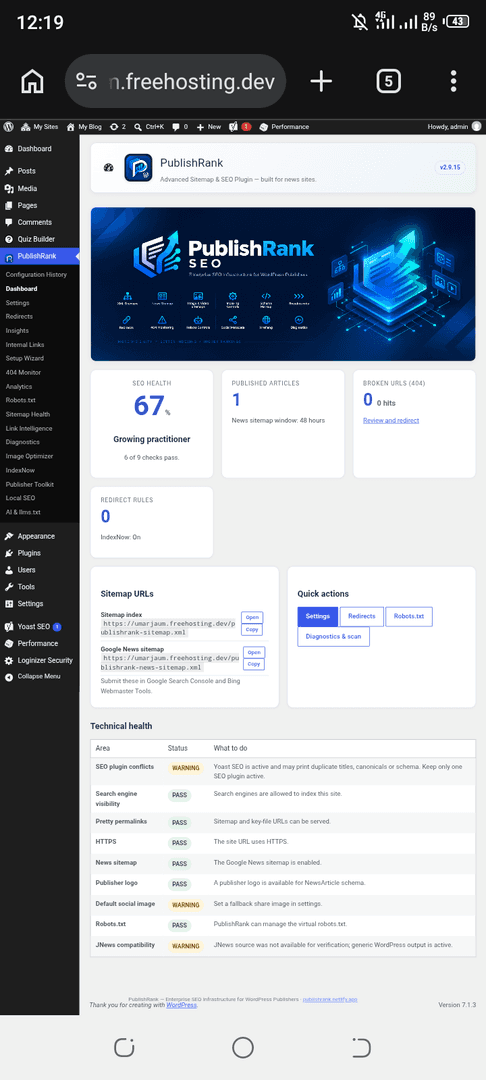Open the New content menu in admin bar

point(209,127)
